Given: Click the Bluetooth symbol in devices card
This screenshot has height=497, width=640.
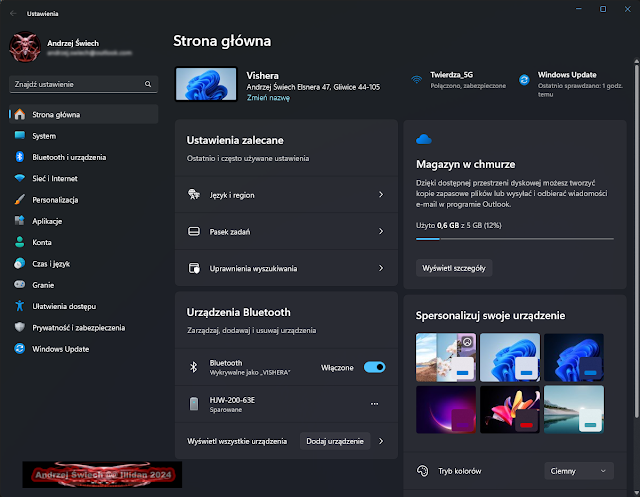Looking at the screenshot, I should tap(194, 367).
